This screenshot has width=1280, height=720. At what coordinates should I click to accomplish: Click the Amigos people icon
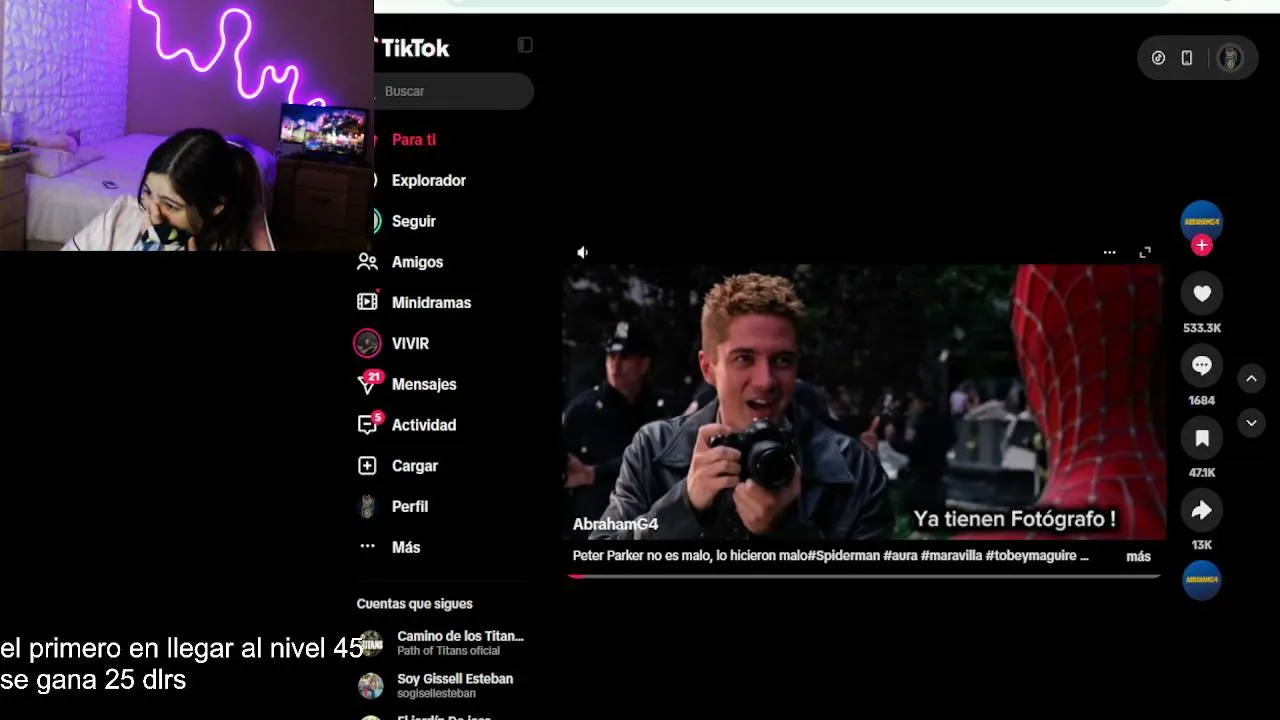[367, 262]
